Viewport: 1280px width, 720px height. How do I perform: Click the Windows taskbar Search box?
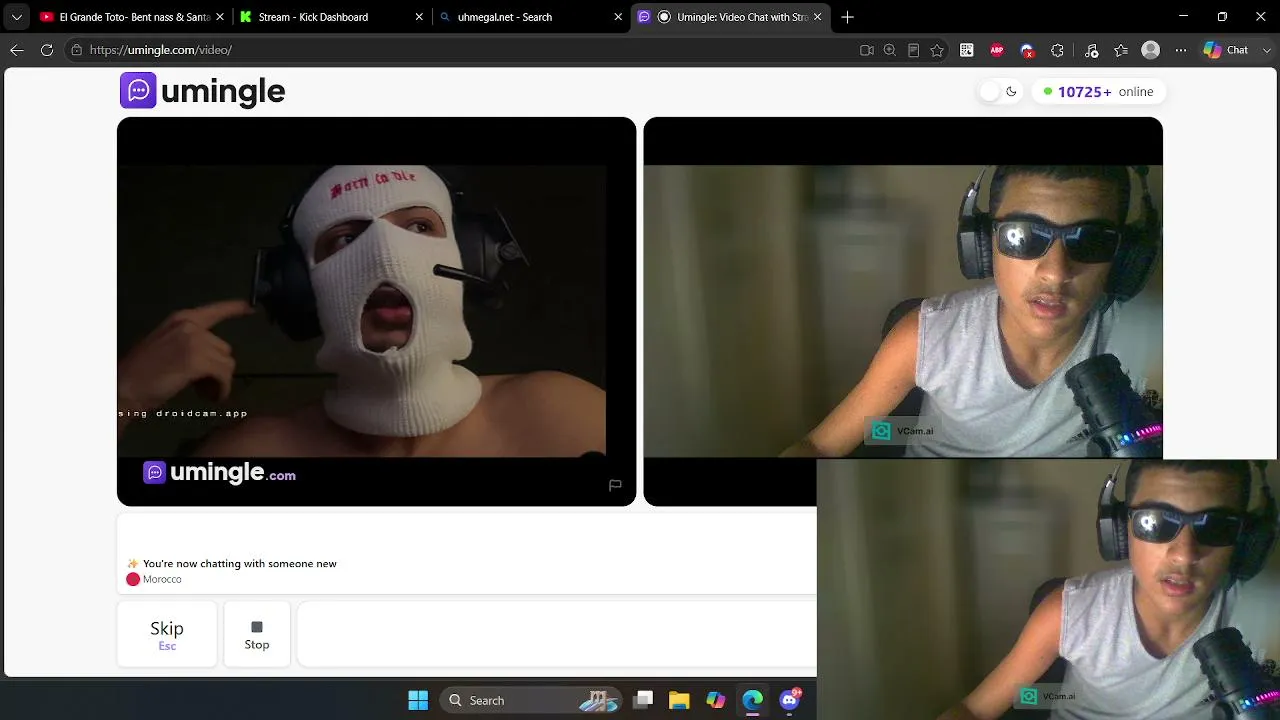tap(531, 700)
